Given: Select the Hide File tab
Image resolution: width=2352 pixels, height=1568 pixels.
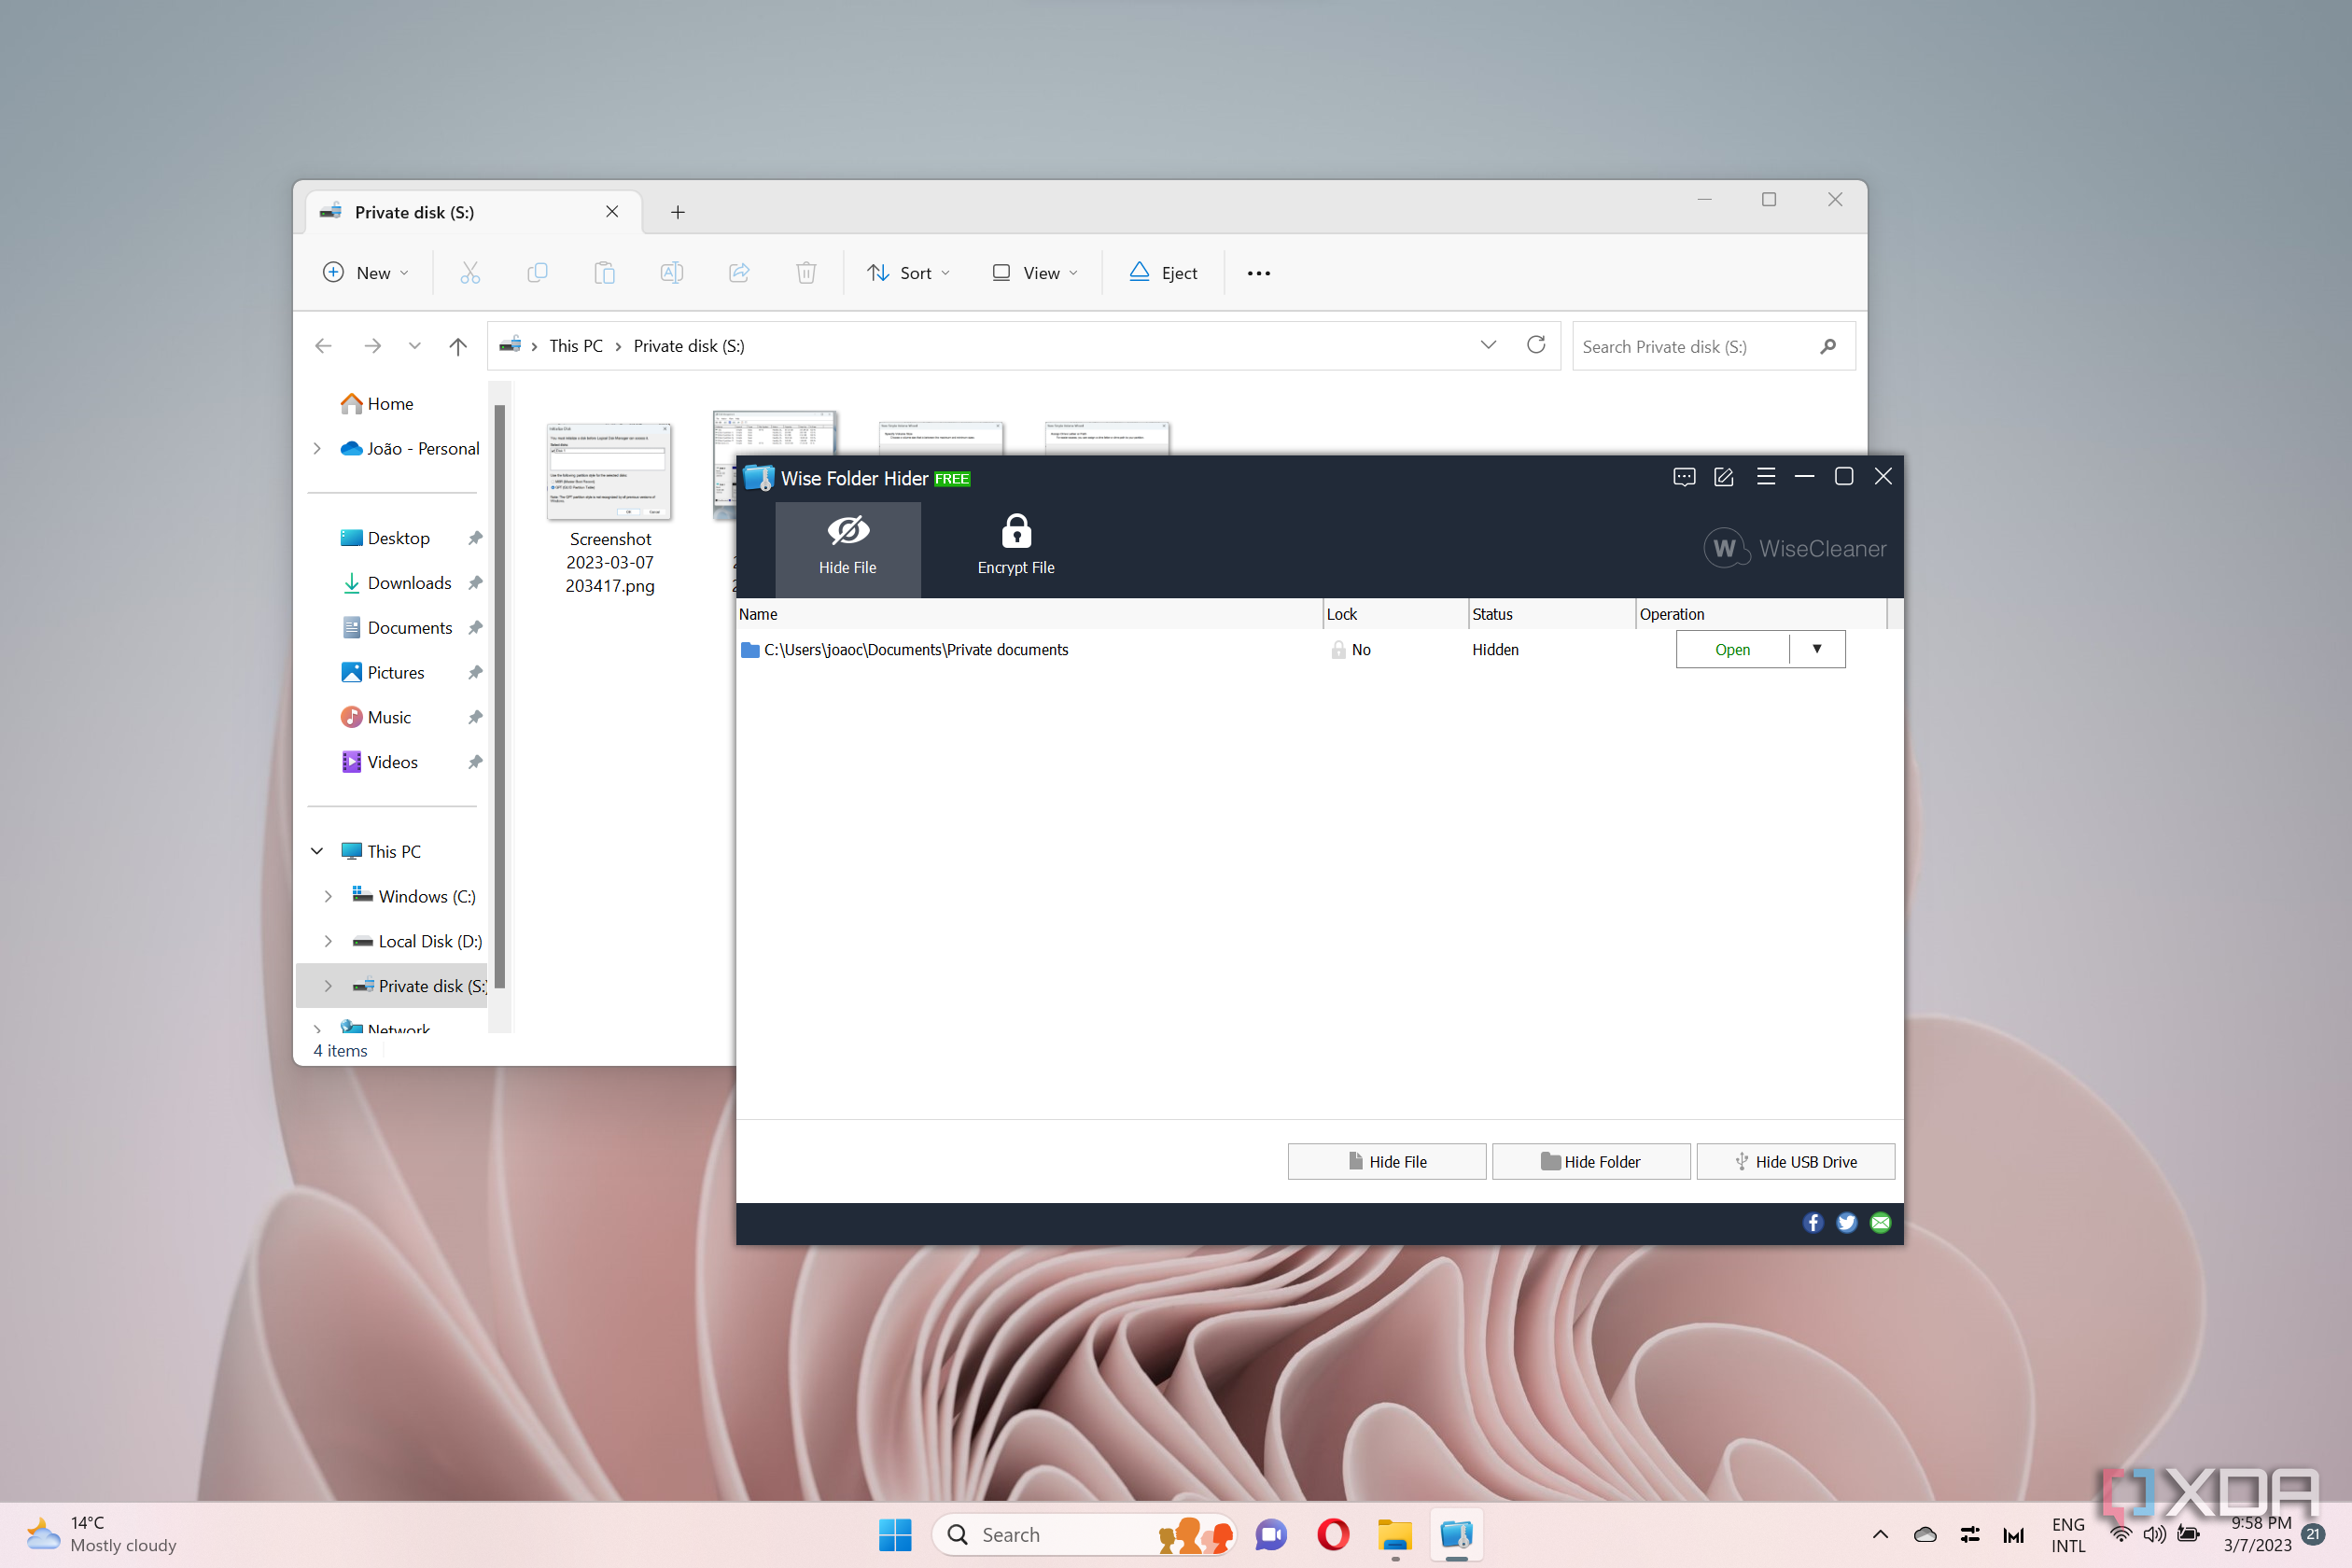Looking at the screenshot, I should coord(848,546).
